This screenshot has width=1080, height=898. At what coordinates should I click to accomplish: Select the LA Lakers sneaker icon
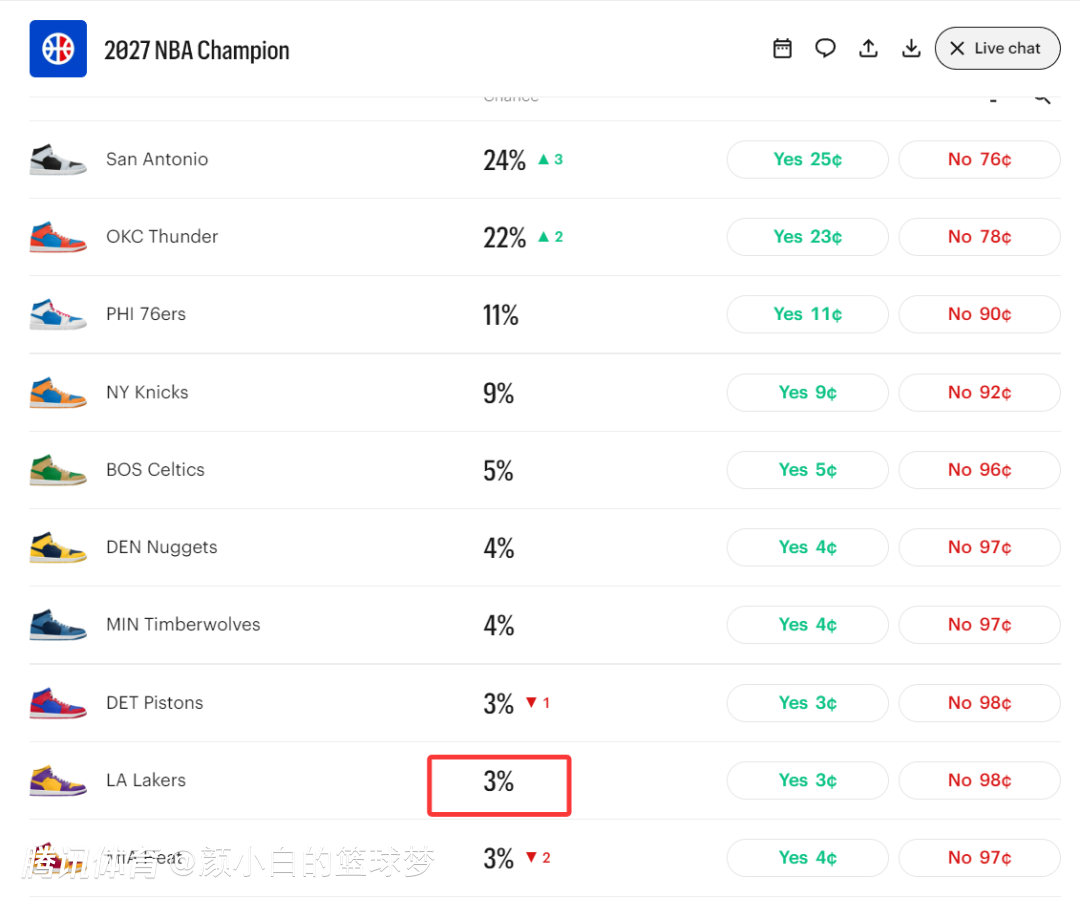(58, 780)
